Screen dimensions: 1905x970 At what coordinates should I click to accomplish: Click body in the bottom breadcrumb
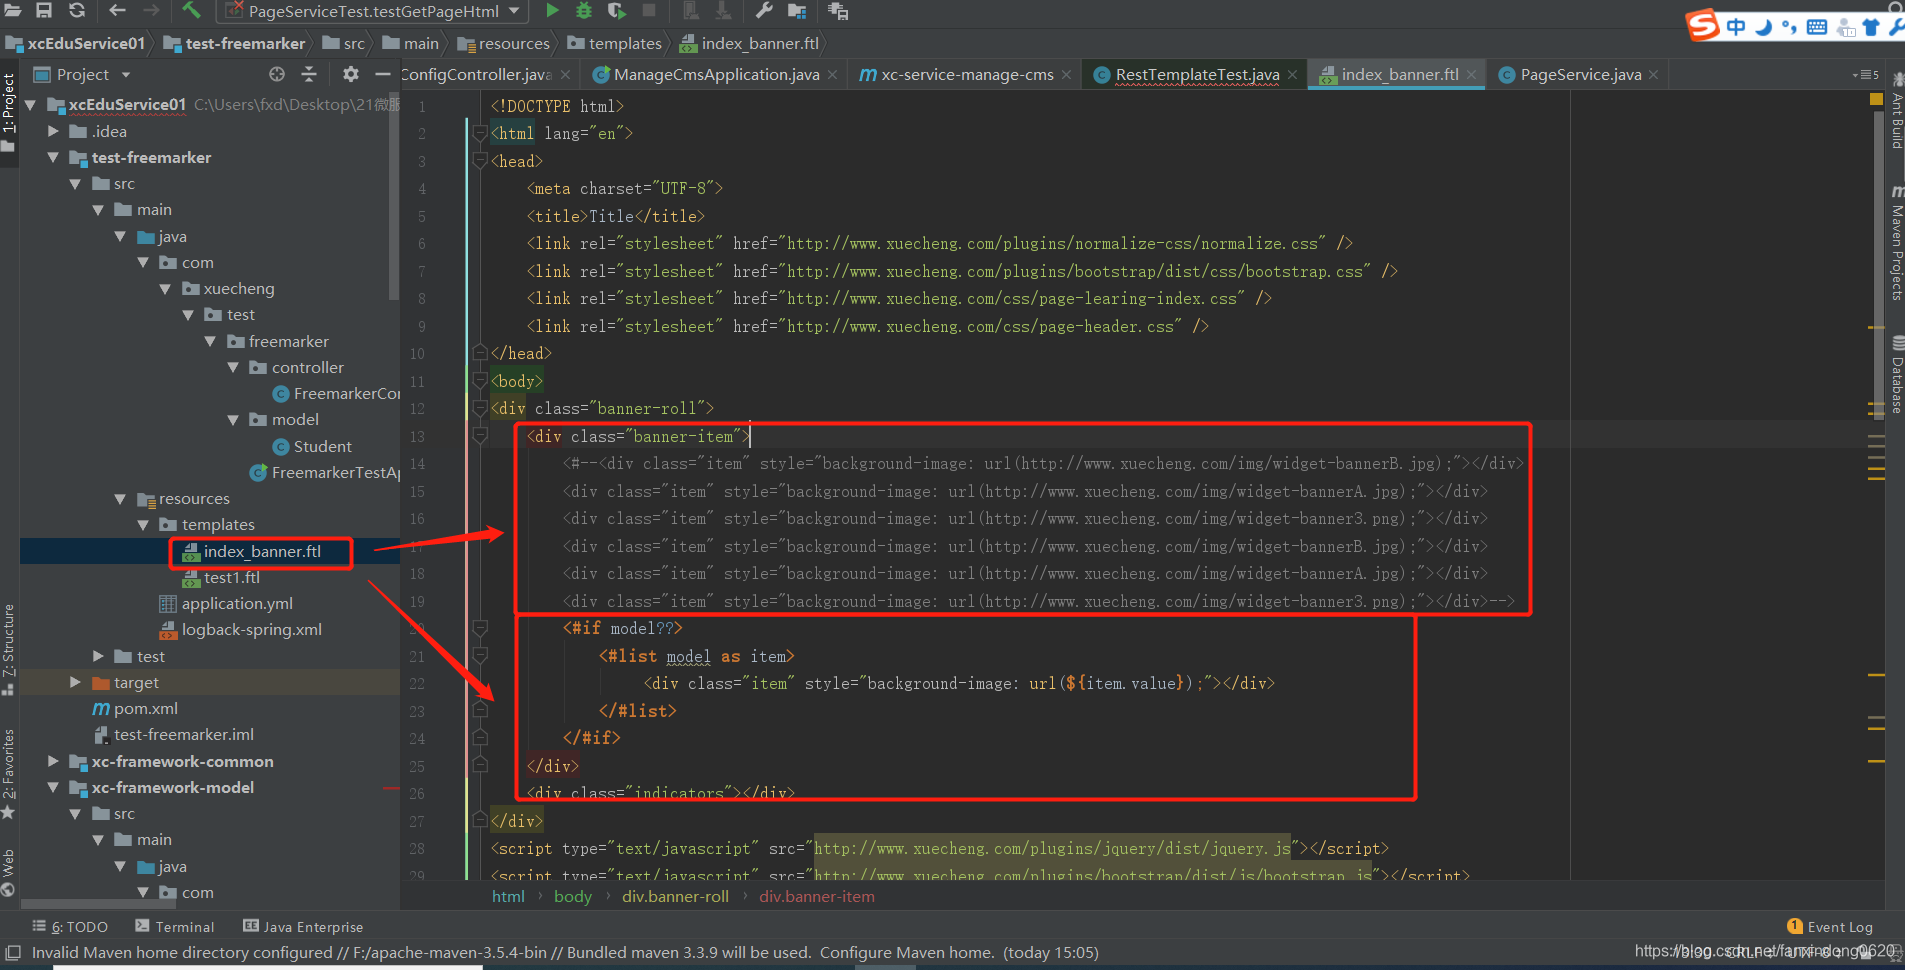pos(573,896)
